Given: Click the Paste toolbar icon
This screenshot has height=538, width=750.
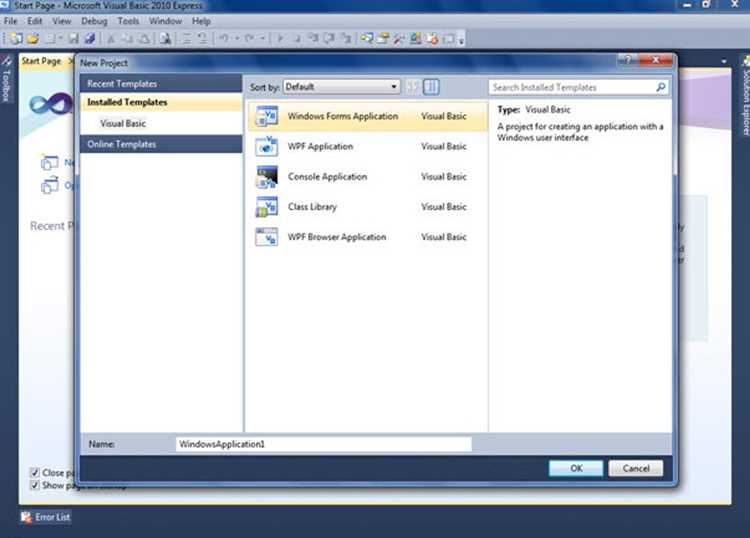Looking at the screenshot, I should (145, 39).
